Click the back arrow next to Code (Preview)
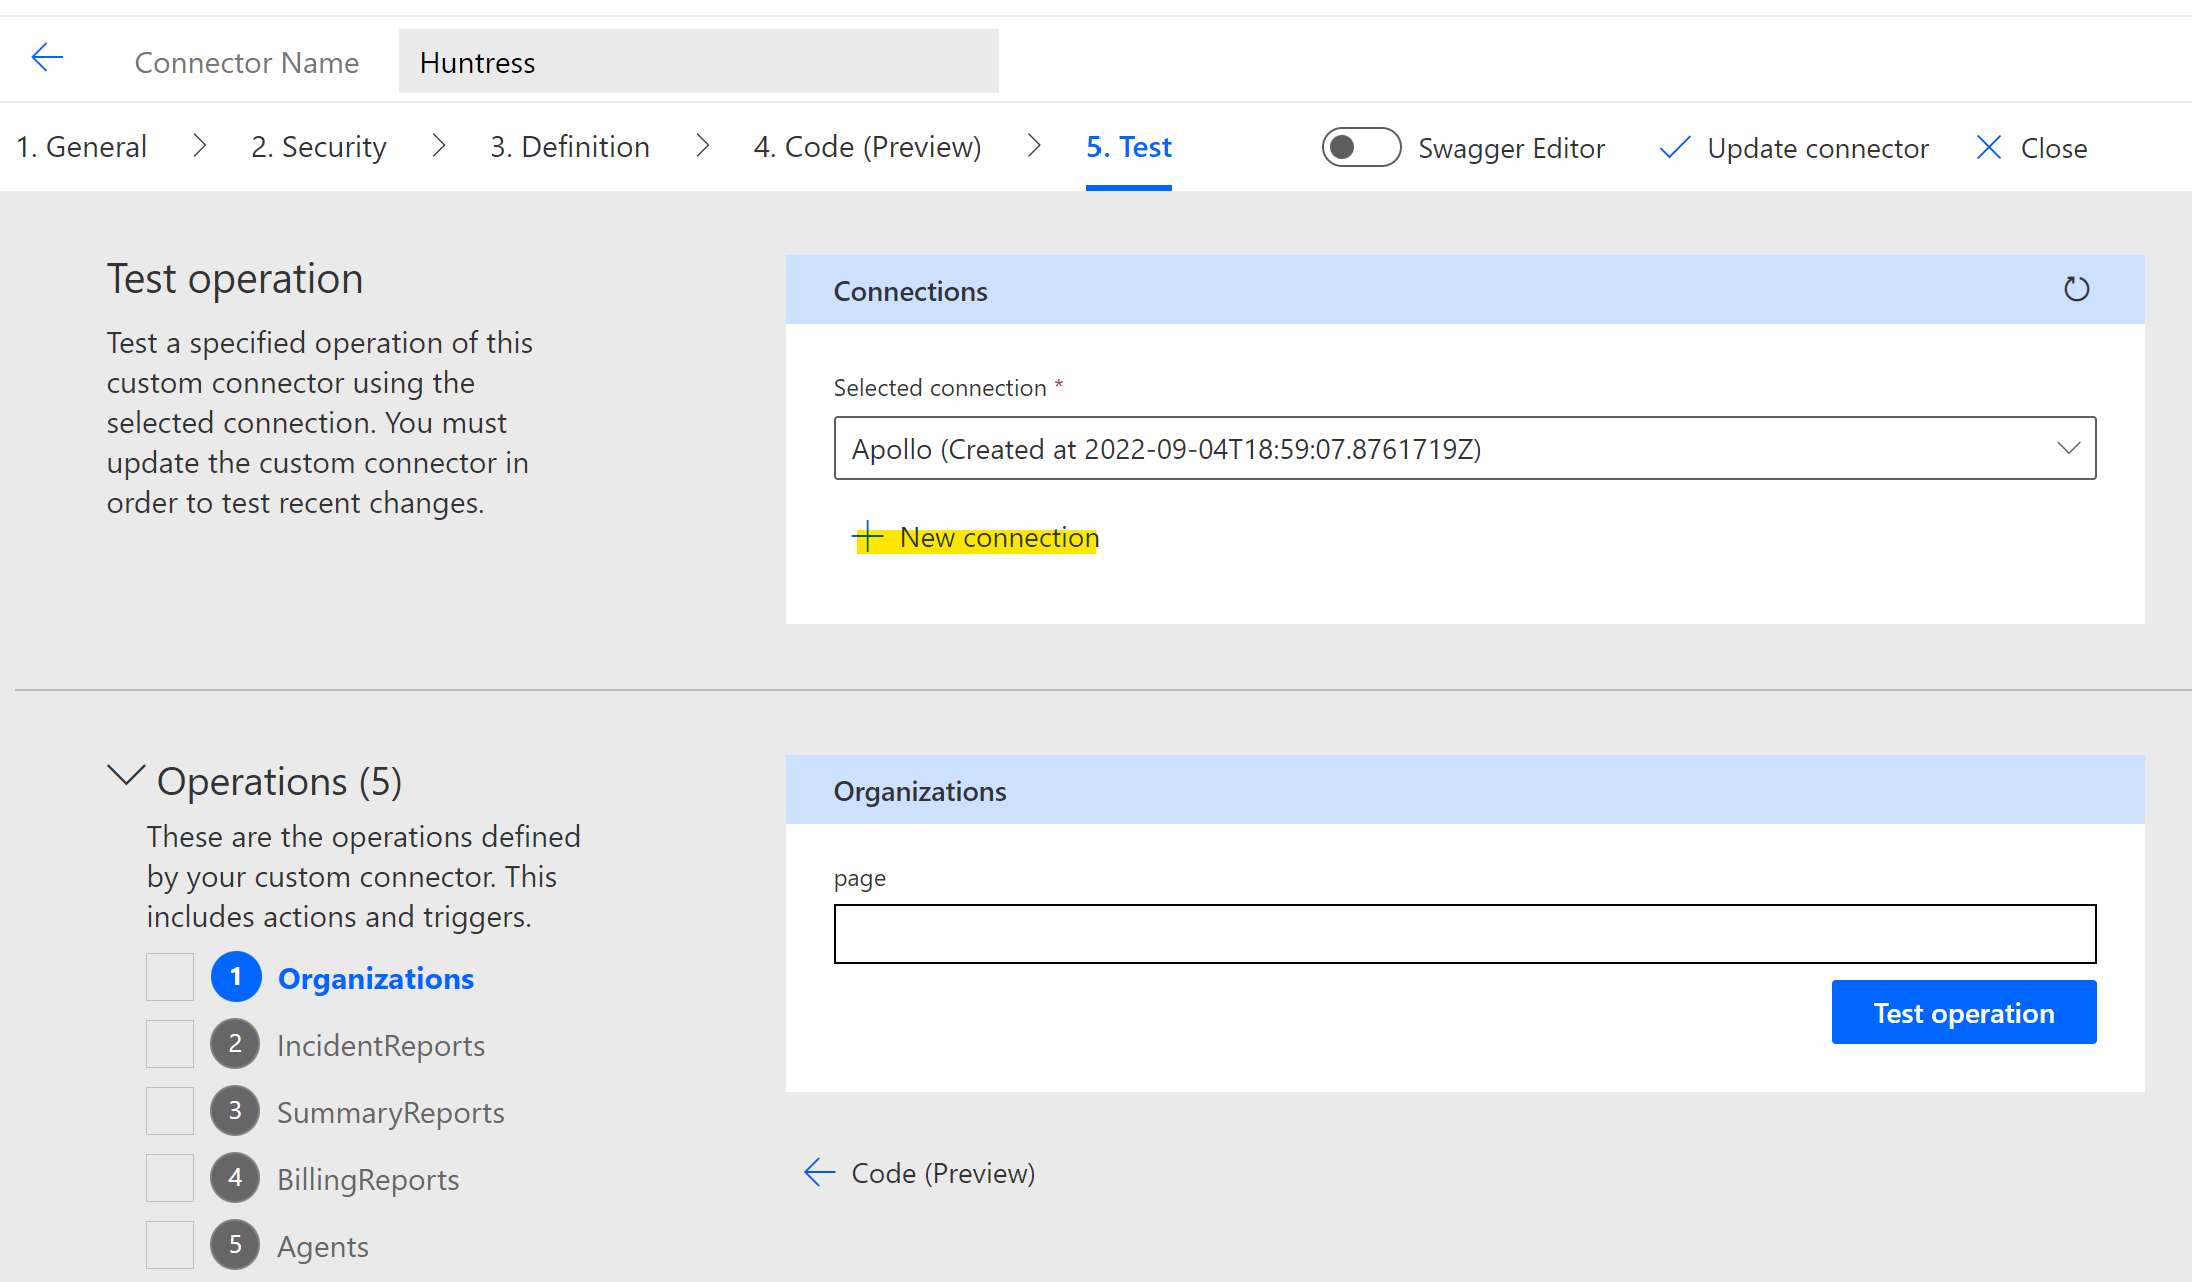2192x1282 pixels. [x=819, y=1172]
